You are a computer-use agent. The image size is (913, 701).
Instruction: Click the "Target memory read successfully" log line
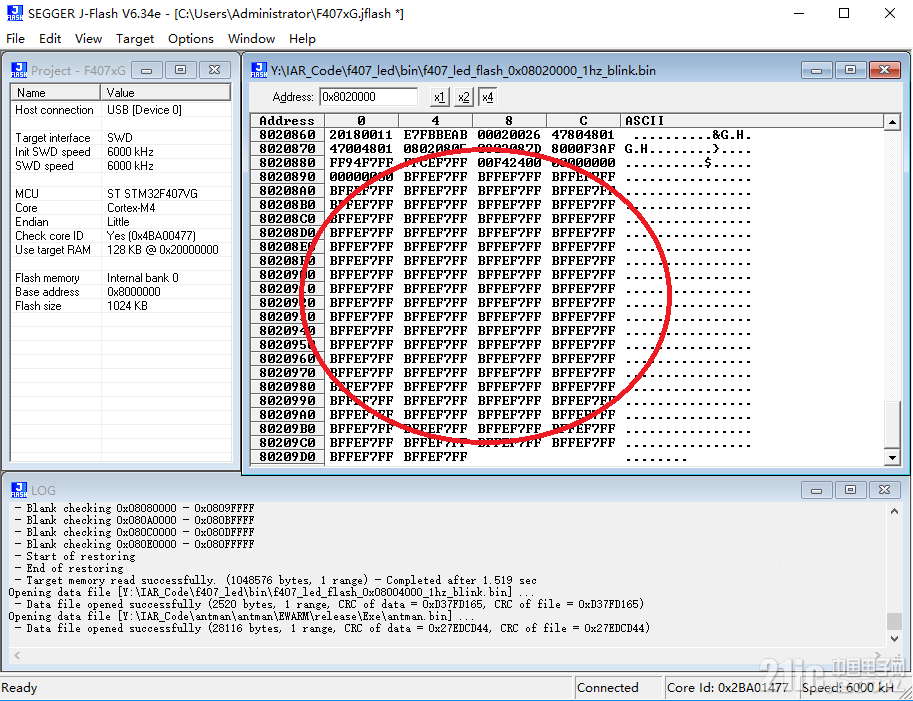pyautogui.click(x=275, y=580)
